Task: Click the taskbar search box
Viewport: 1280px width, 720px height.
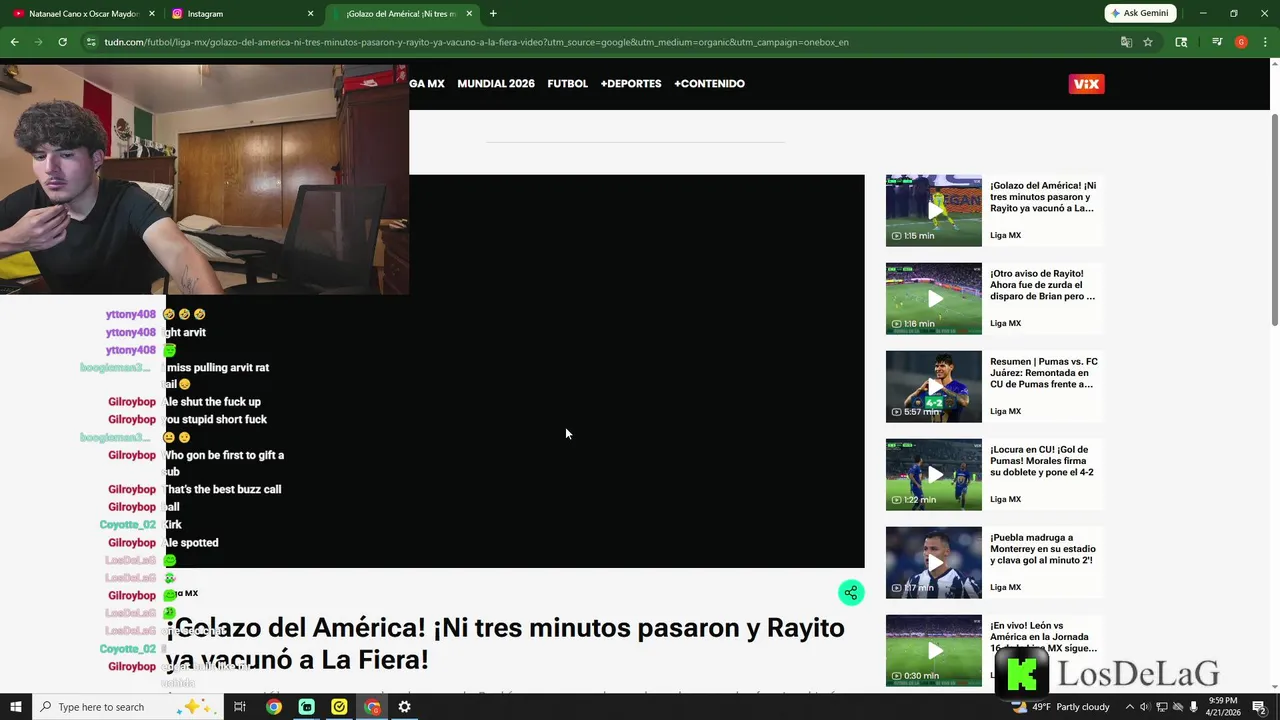Action: pos(130,707)
